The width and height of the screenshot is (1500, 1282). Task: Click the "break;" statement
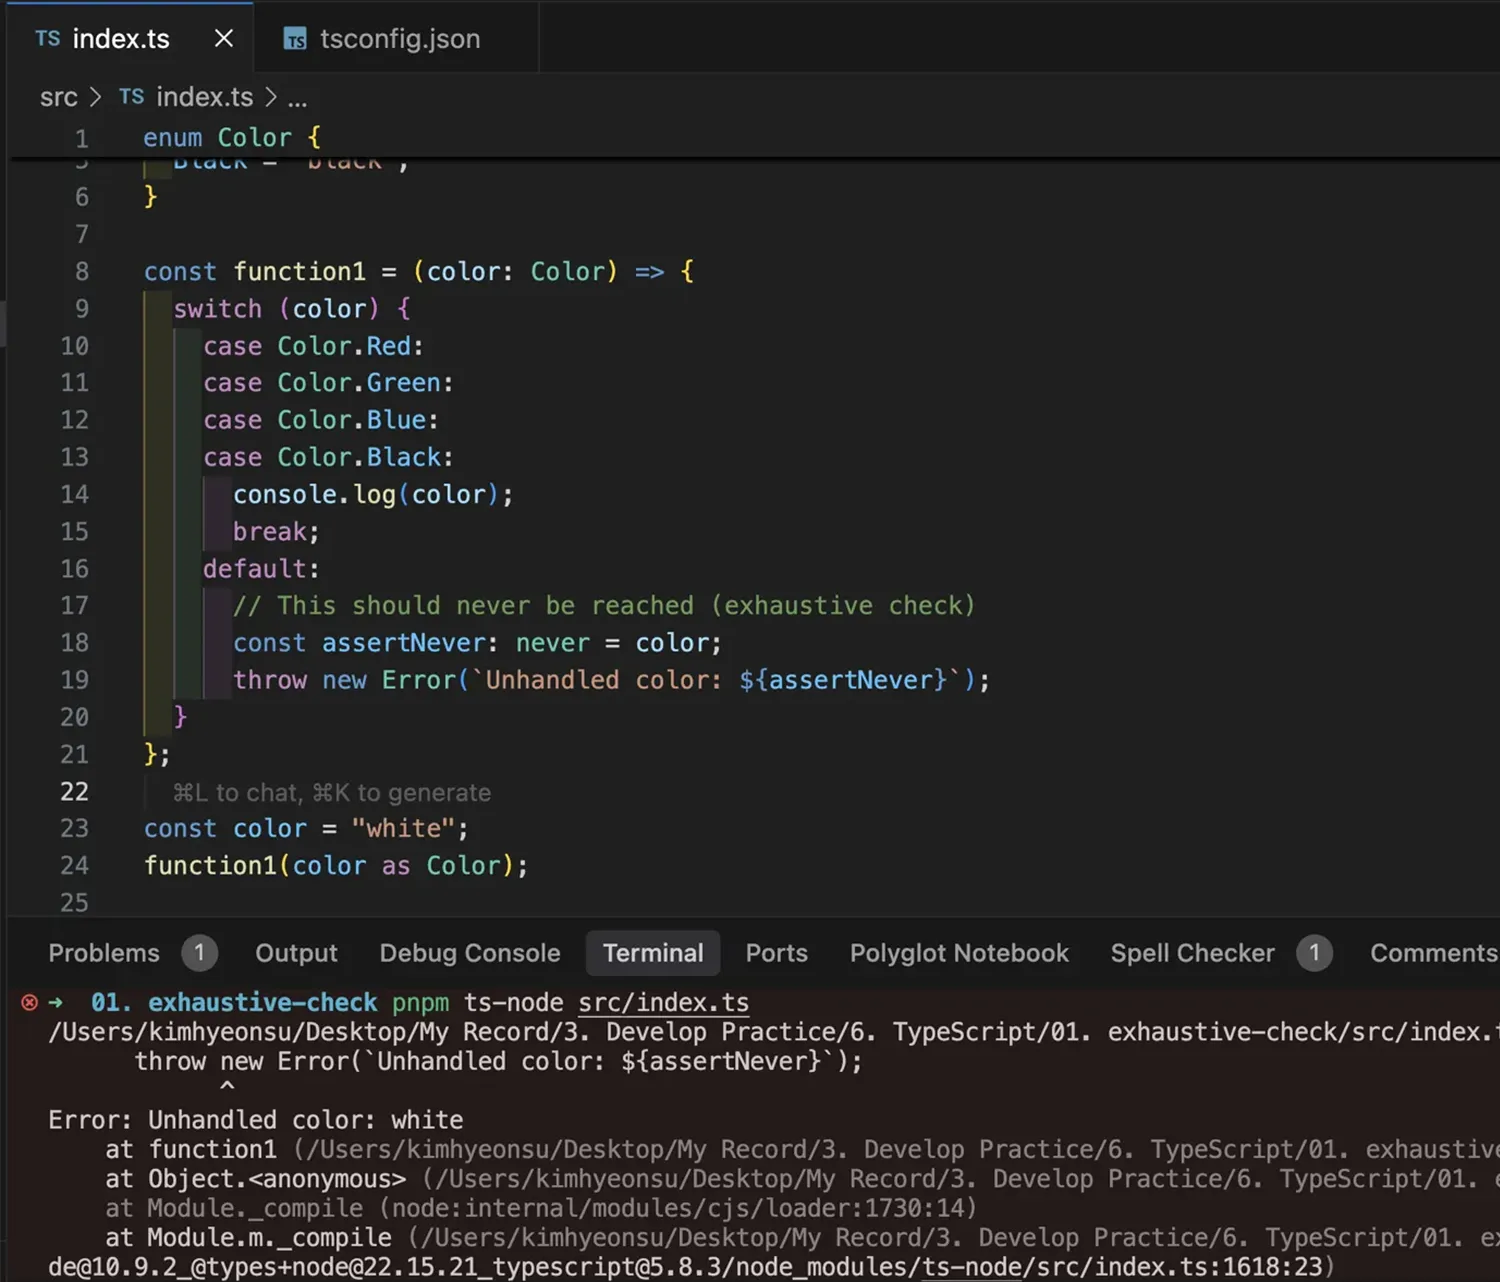click(276, 532)
